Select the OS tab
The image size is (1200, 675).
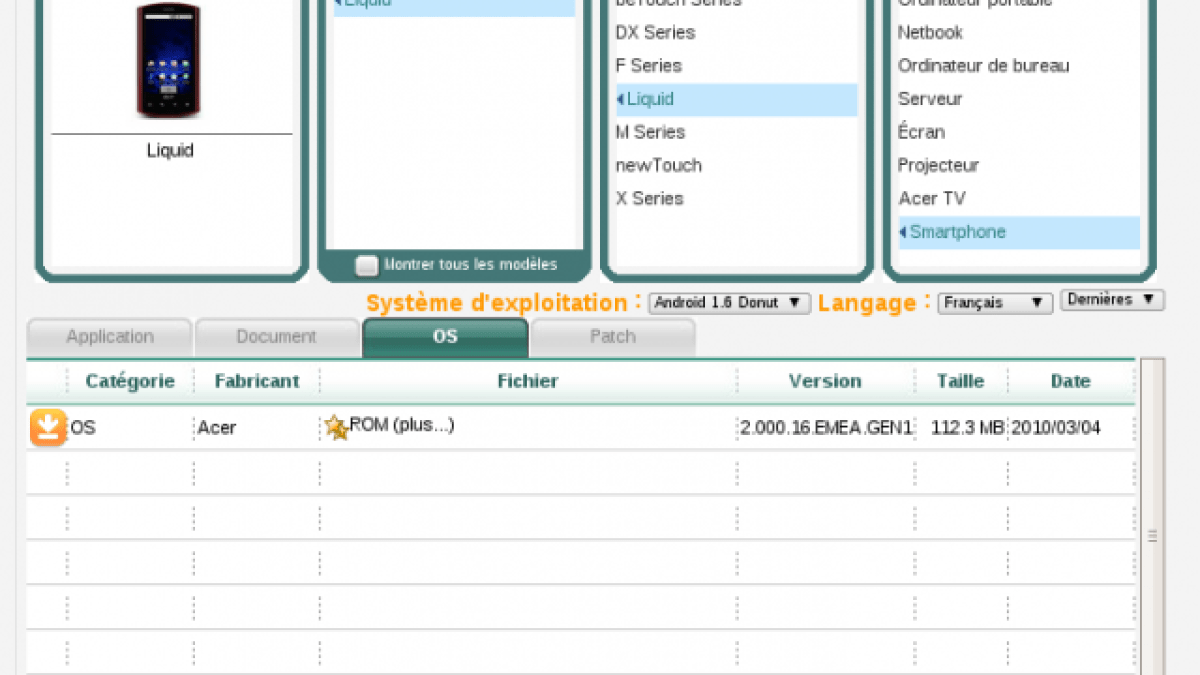(445, 337)
